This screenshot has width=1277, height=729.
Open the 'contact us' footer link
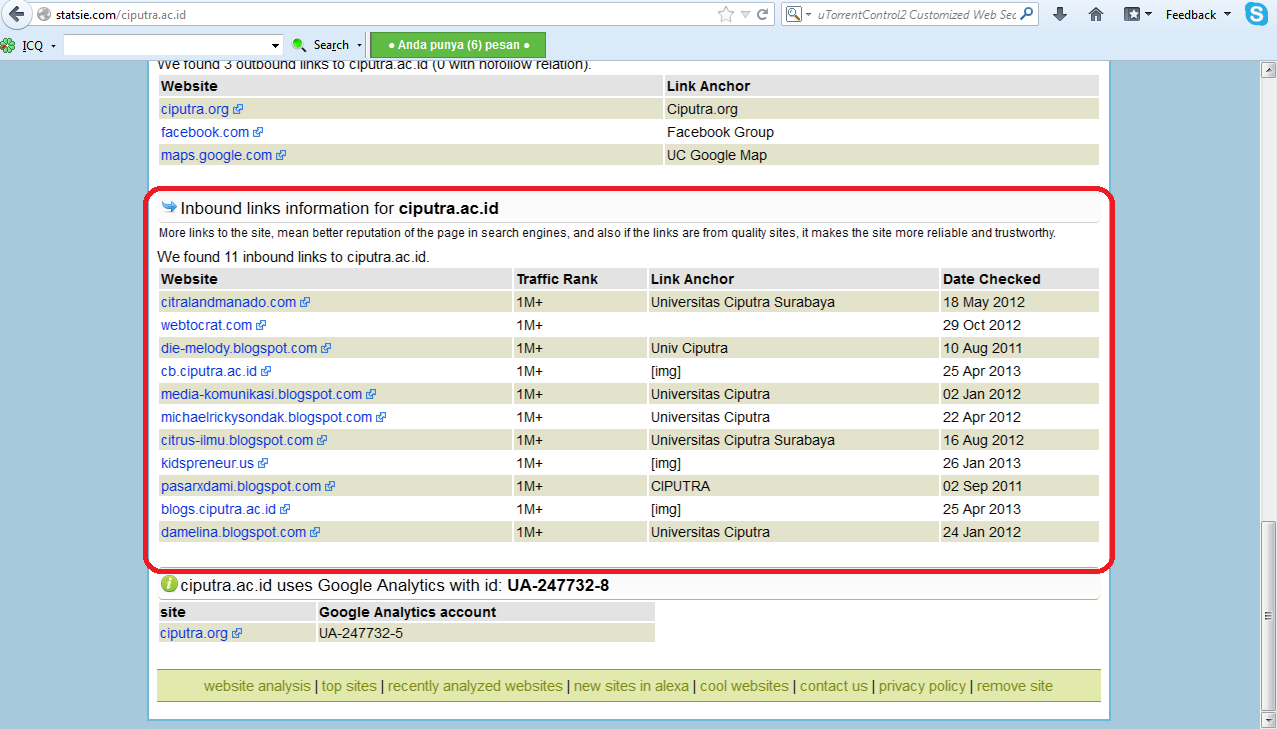834,686
